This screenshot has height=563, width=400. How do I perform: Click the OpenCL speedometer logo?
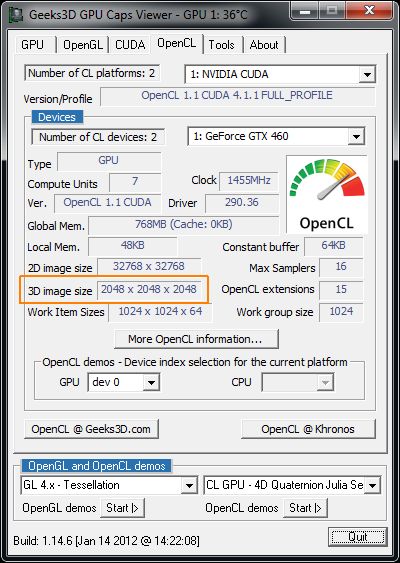(326, 194)
